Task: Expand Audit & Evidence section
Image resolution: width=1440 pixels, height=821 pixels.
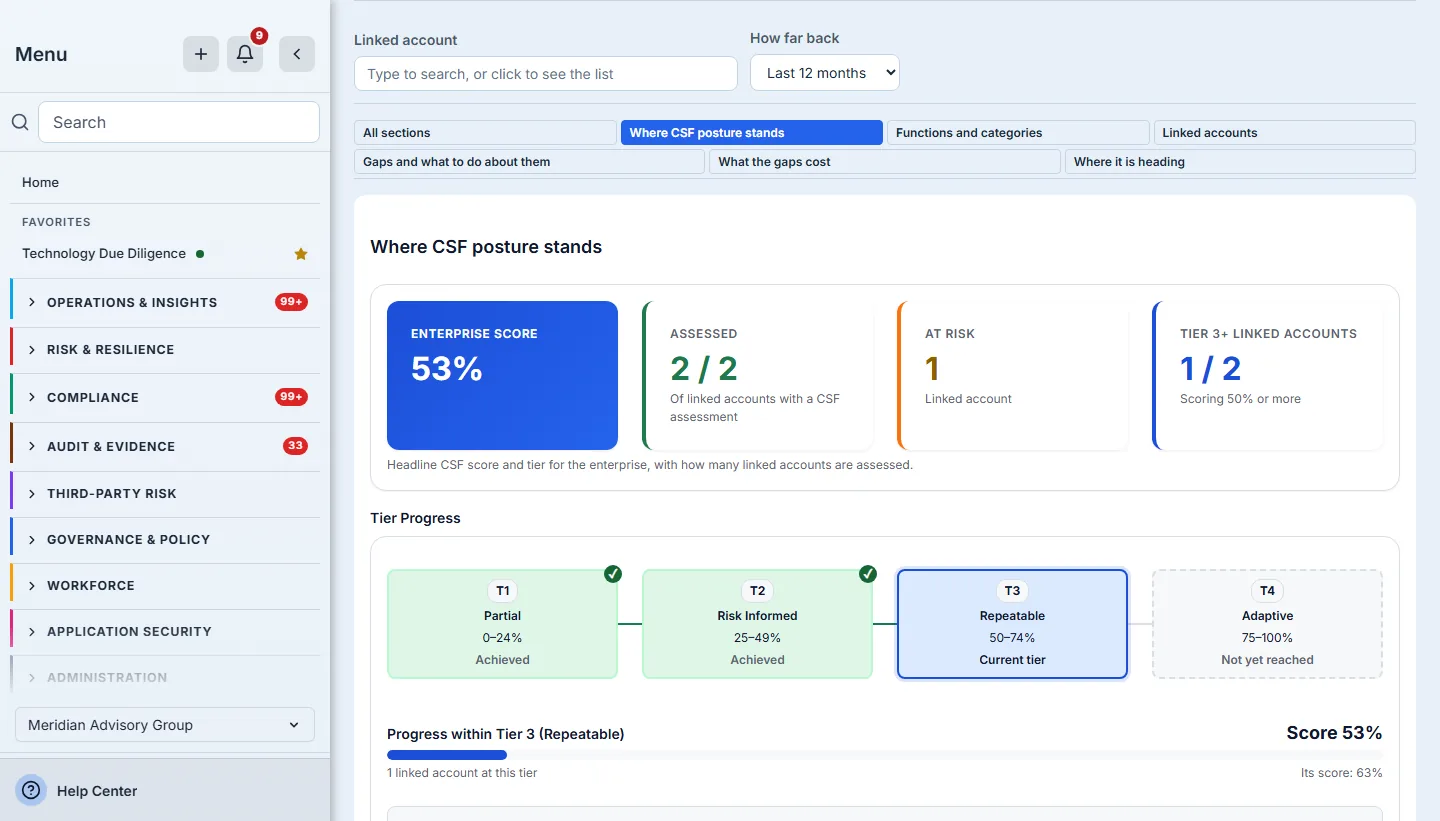Action: pyautogui.click(x=165, y=446)
